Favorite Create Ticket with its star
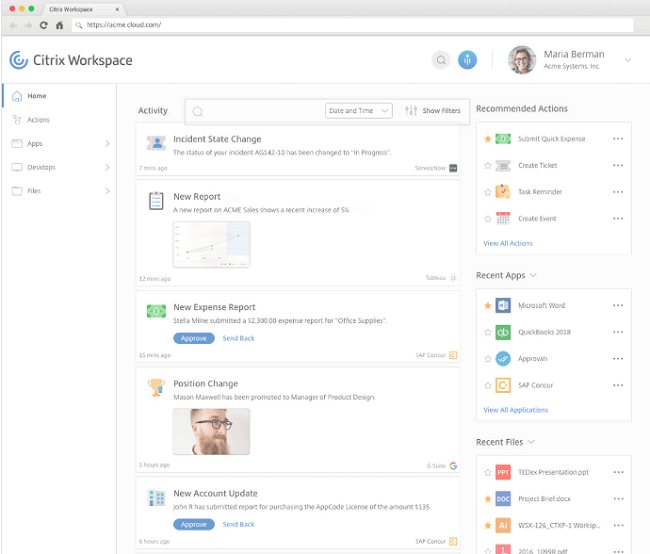 (x=488, y=165)
